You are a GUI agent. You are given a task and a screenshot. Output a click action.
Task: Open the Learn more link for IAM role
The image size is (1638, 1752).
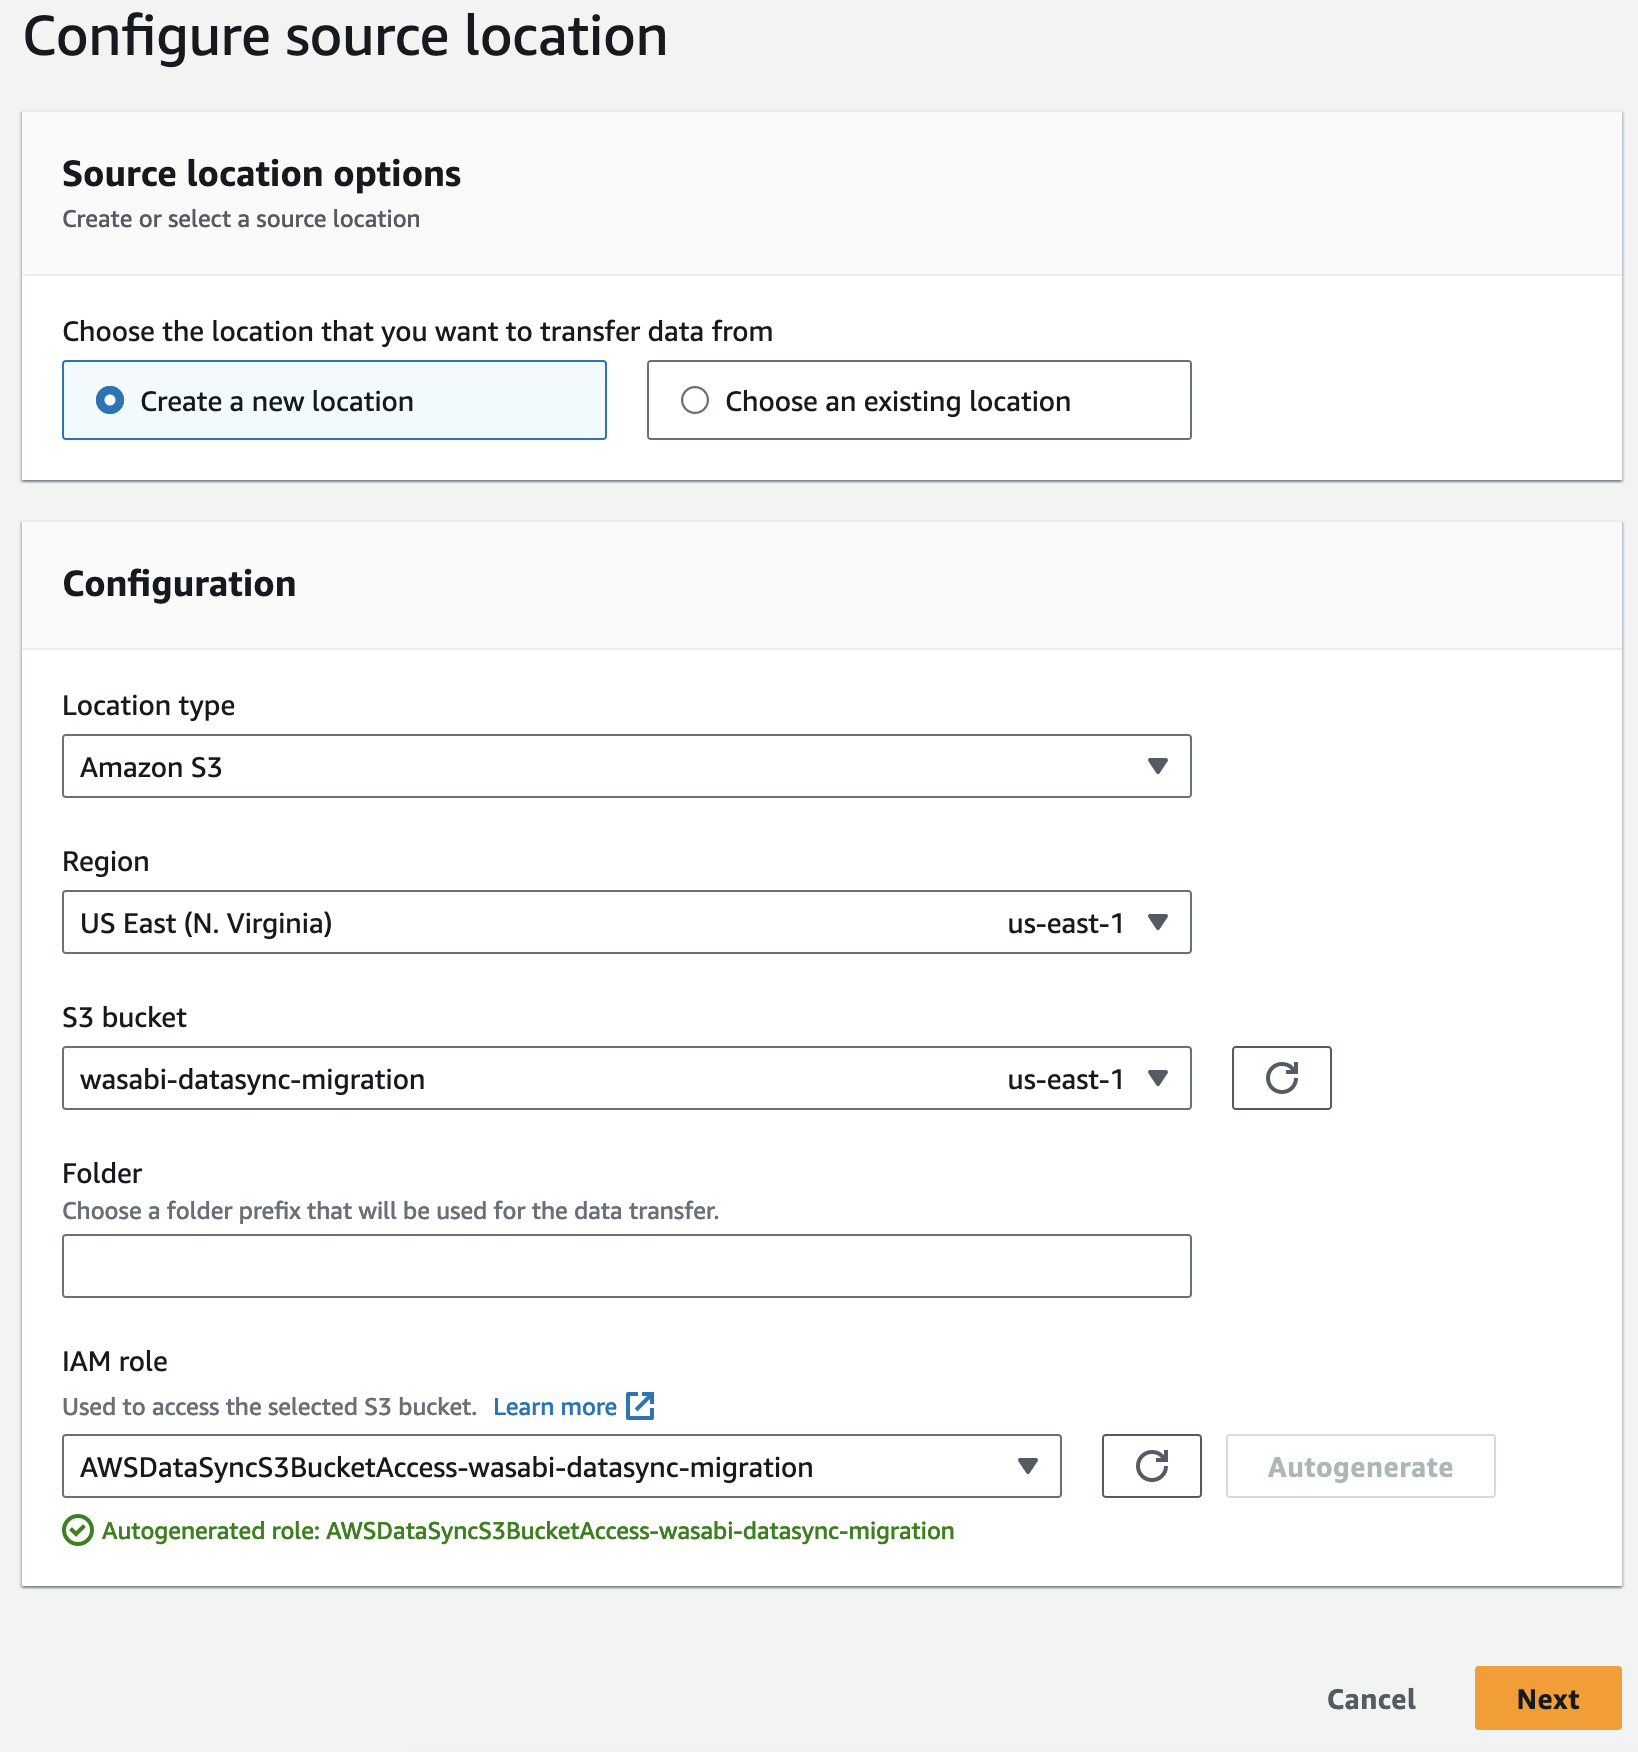click(555, 1407)
